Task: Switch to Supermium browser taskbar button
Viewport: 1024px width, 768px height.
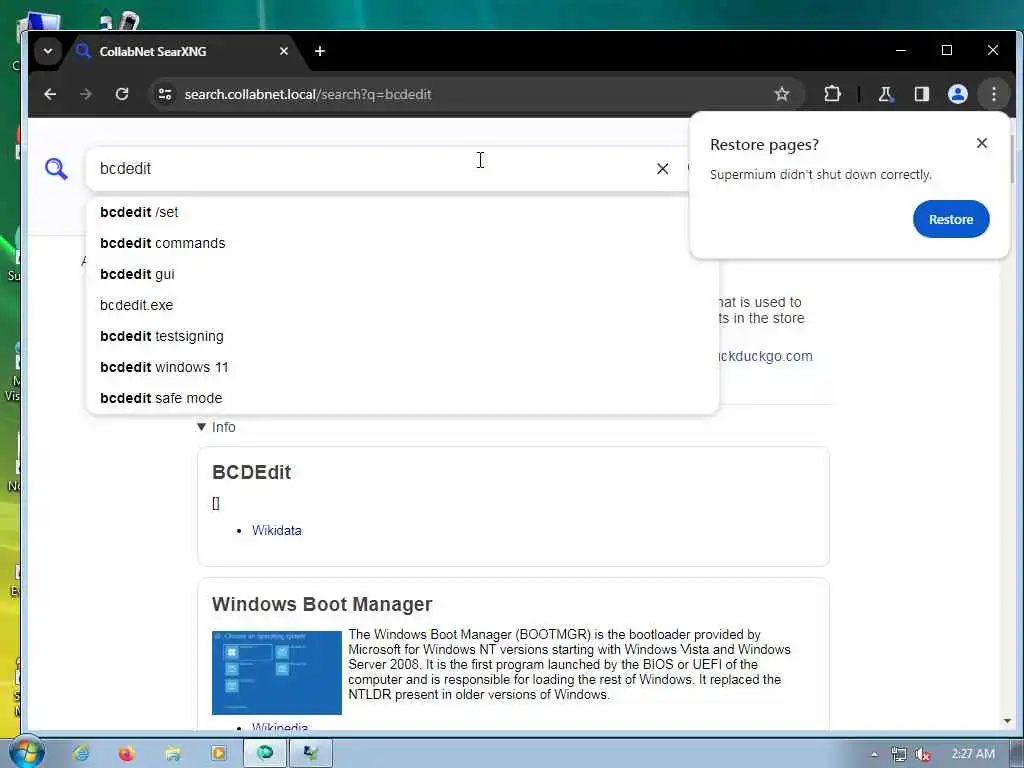Action: pos(264,754)
